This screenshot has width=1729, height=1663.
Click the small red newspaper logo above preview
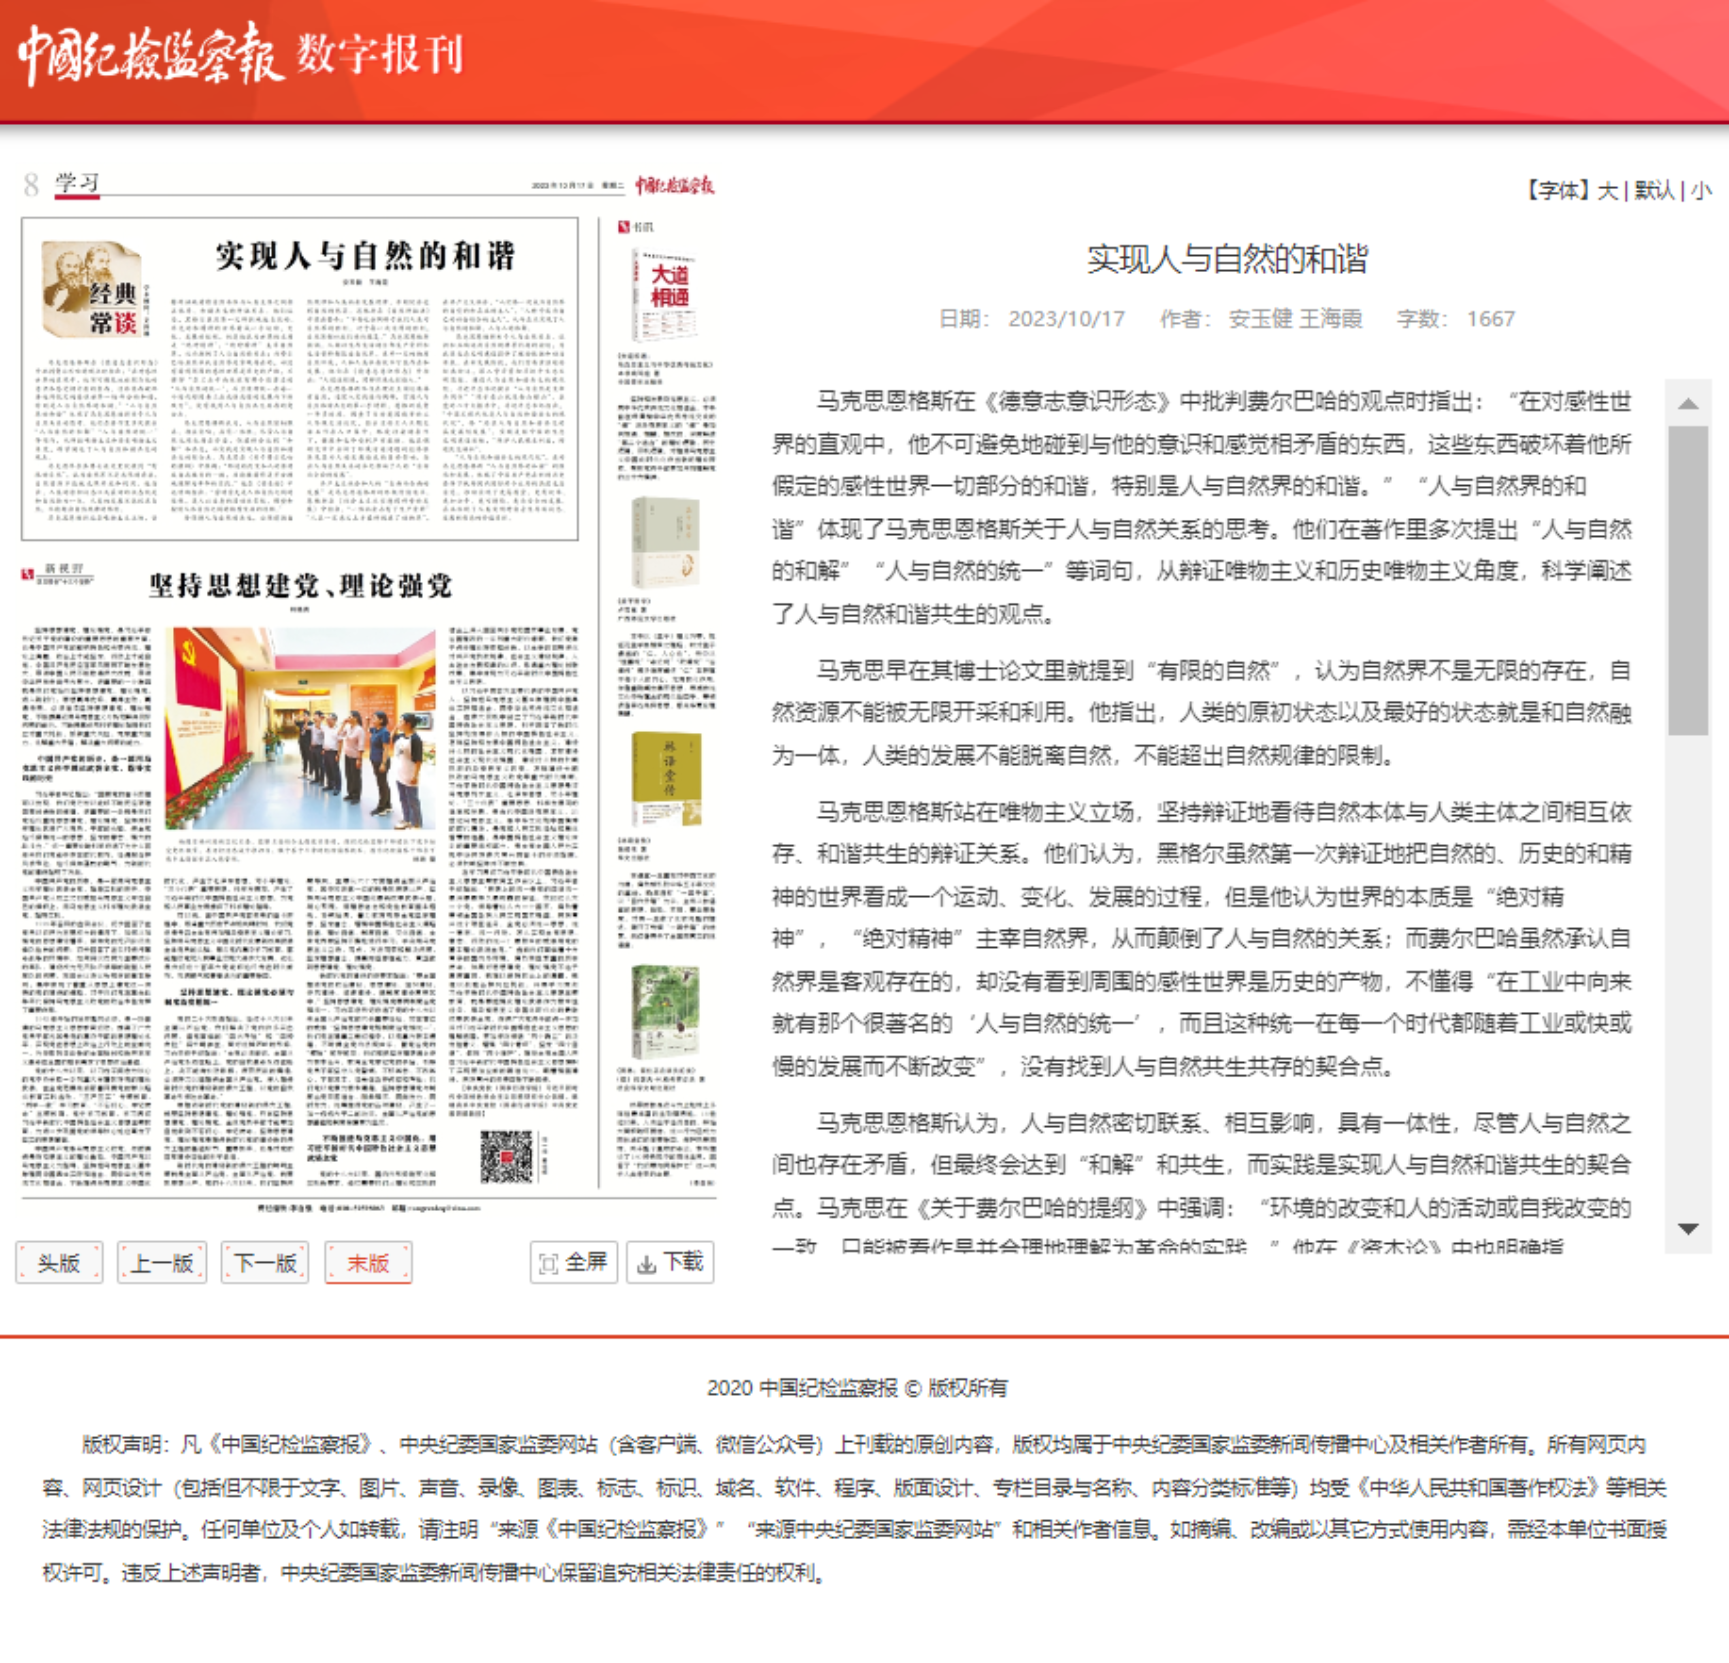click(x=675, y=185)
